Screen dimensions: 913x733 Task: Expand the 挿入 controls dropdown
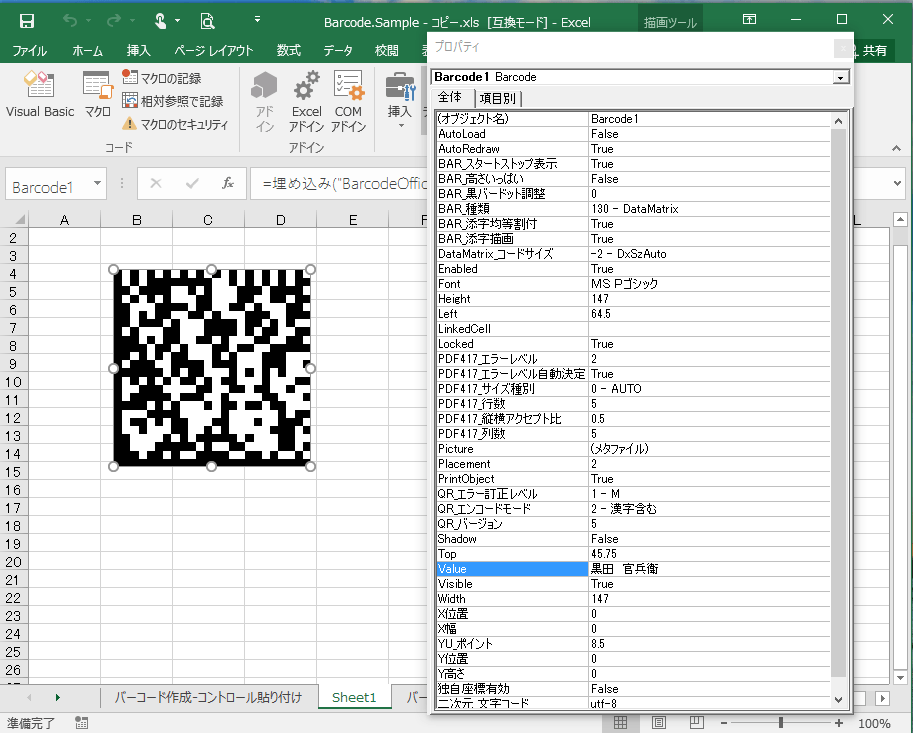(x=400, y=126)
